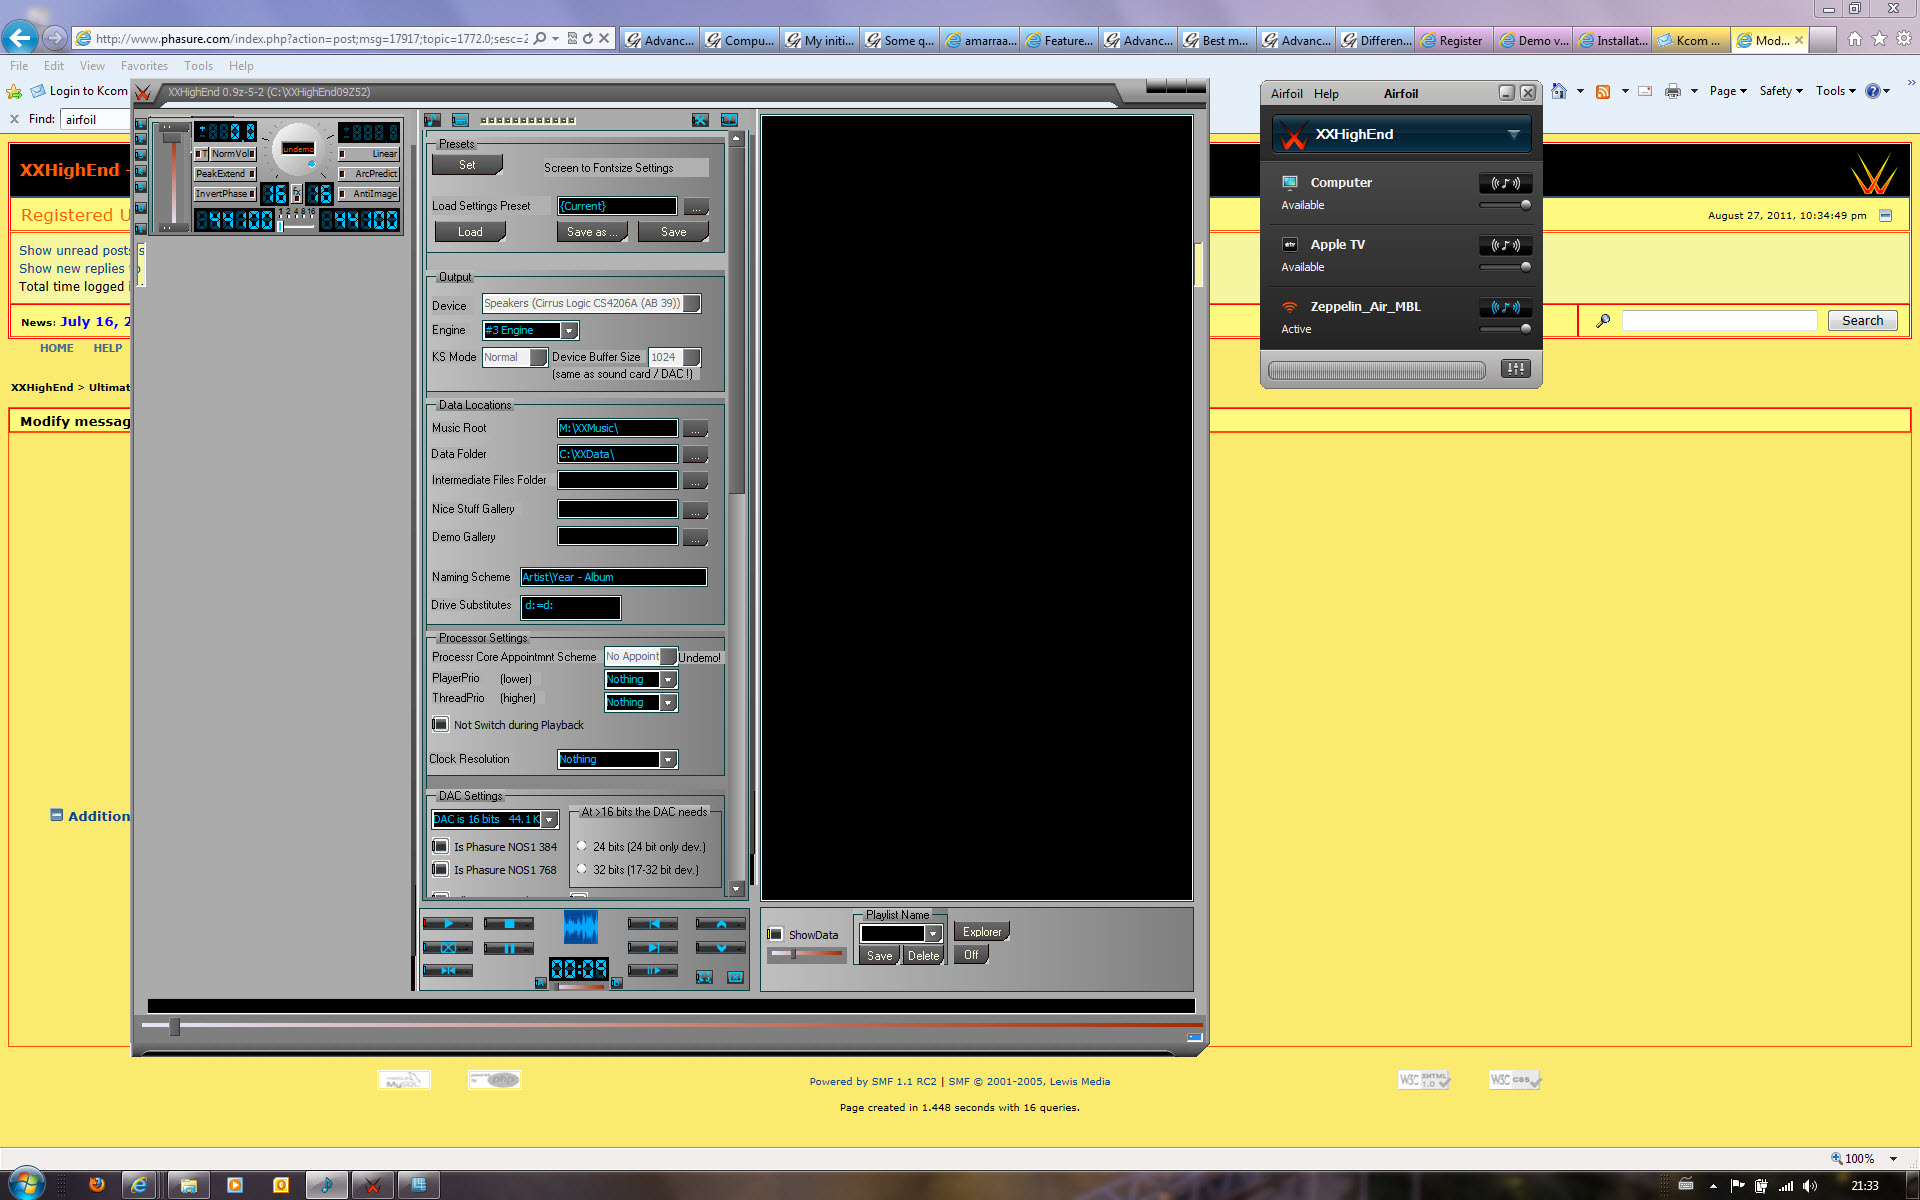1920x1200 pixels.
Task: Open the Playlist Name dropdown
Action: [x=933, y=933]
